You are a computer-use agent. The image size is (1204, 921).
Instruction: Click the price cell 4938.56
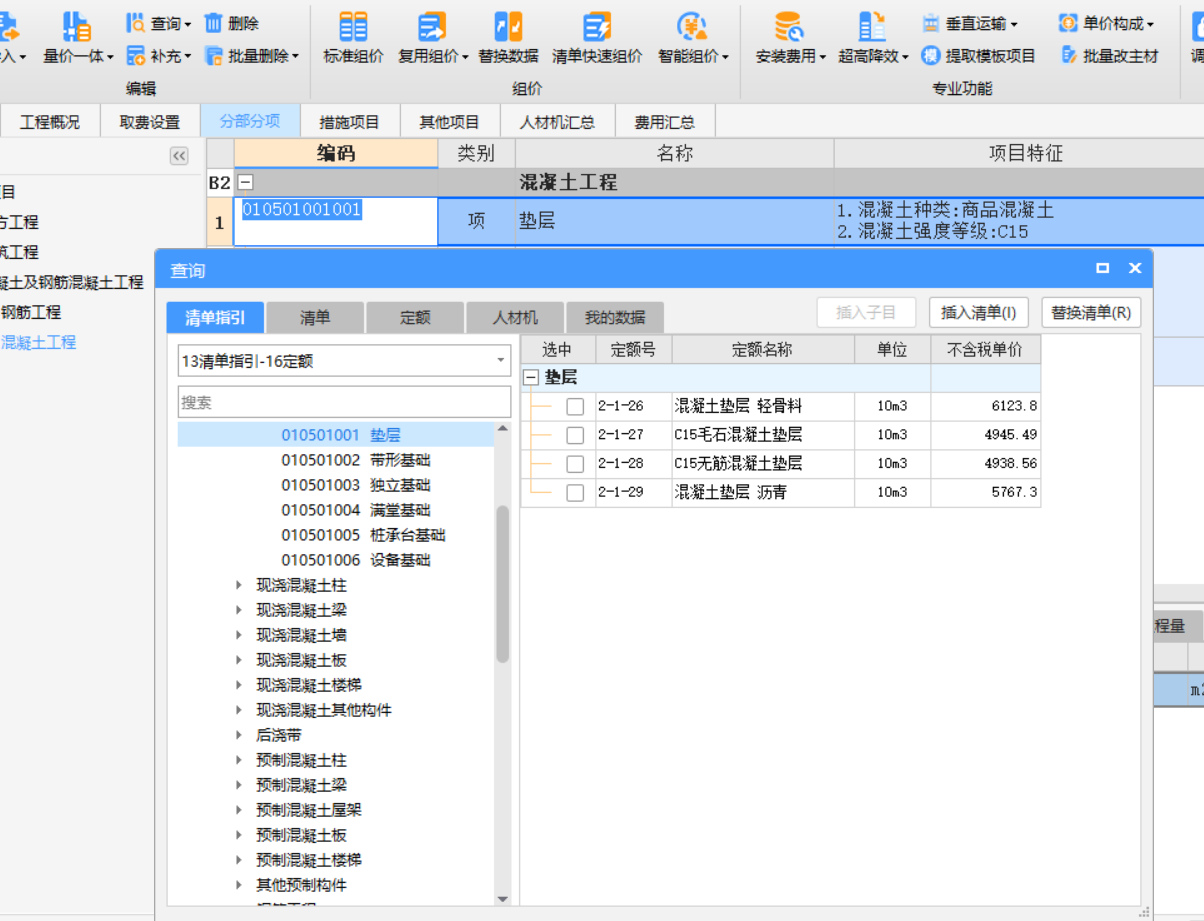986,464
